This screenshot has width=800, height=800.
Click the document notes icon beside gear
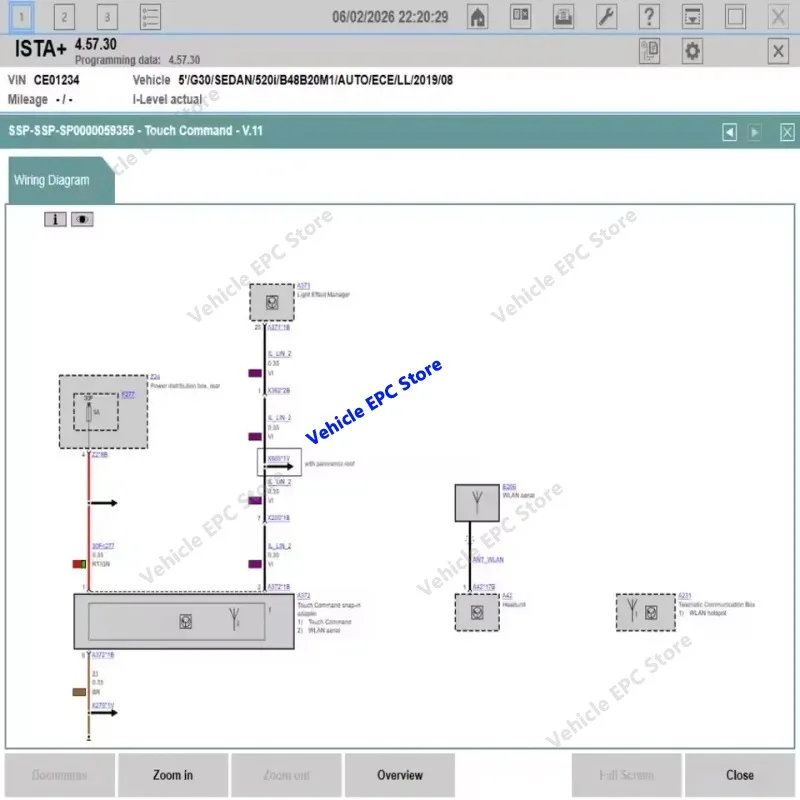[649, 51]
